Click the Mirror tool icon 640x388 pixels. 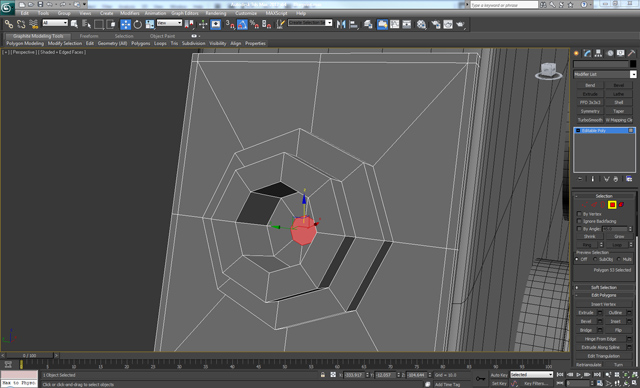[x=341, y=24]
